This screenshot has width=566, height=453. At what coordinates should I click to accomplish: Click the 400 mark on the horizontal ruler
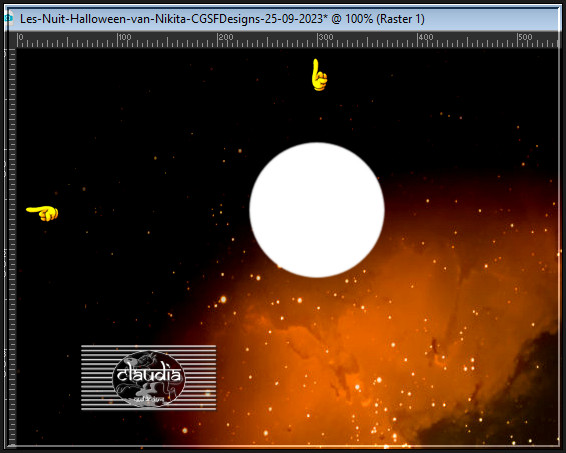click(426, 37)
